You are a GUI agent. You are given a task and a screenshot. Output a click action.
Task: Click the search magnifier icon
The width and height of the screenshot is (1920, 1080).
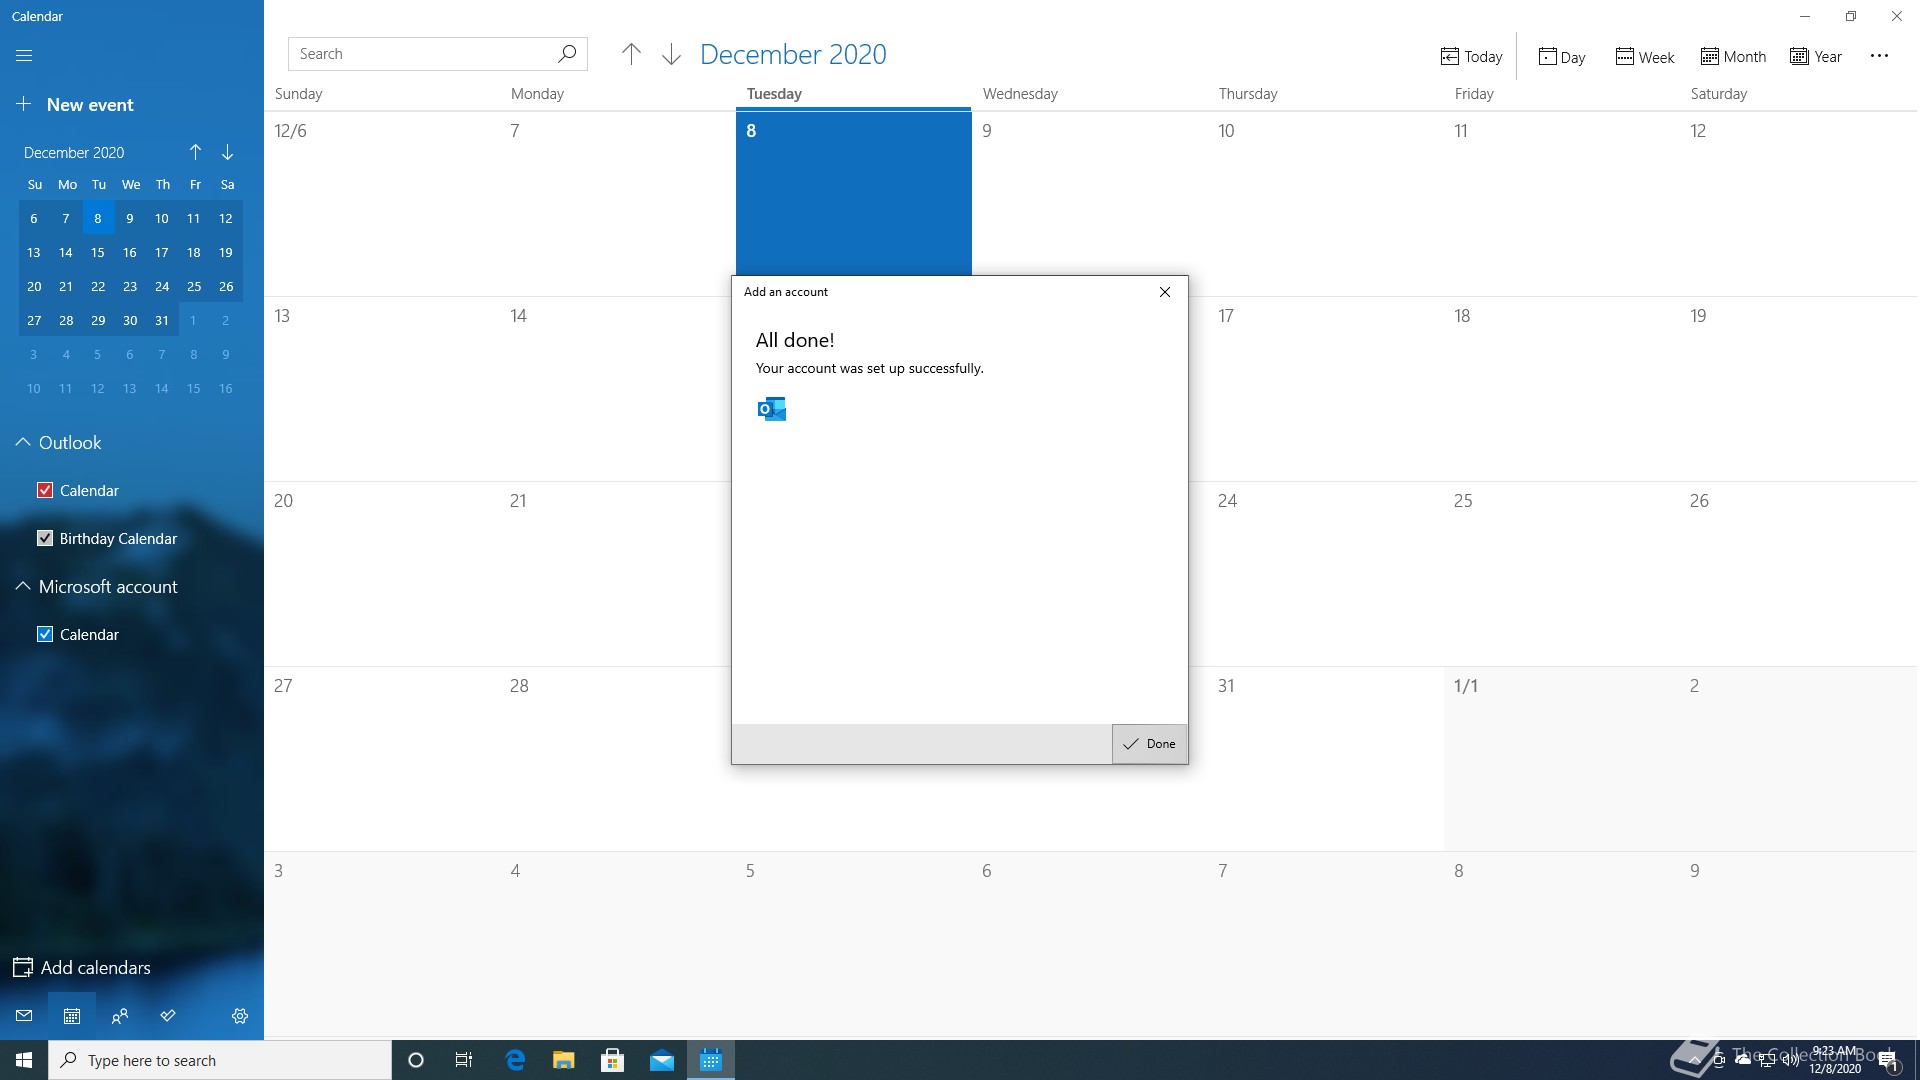tap(567, 54)
